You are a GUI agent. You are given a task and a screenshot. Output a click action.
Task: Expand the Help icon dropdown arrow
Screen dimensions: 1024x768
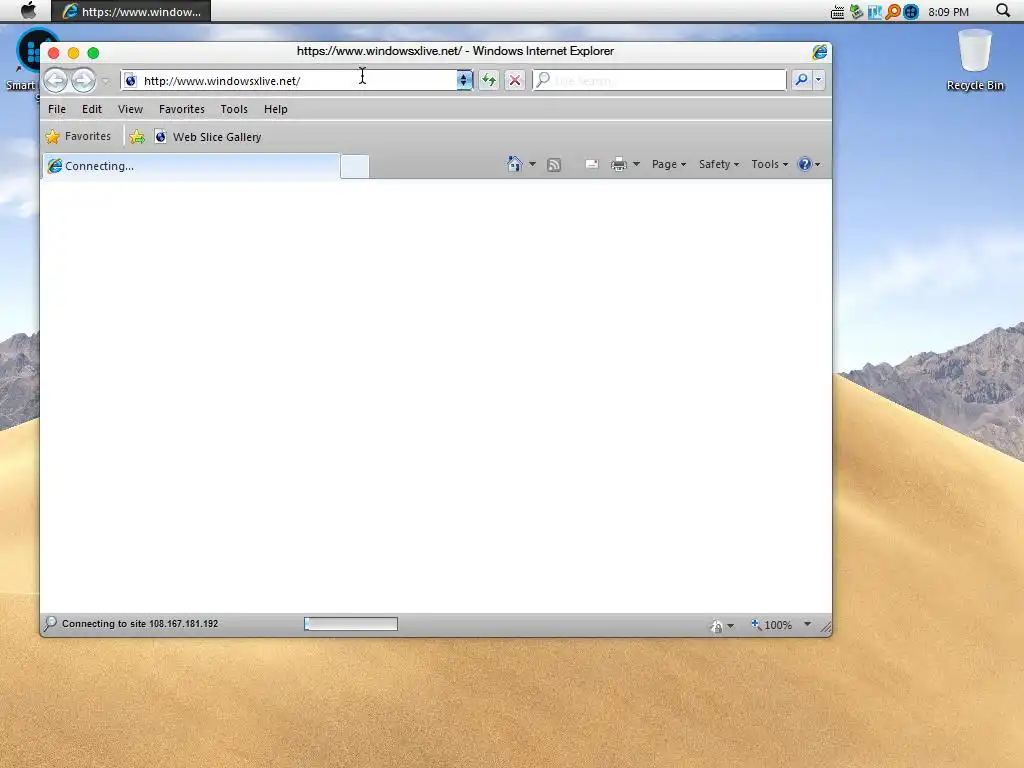[817, 165]
